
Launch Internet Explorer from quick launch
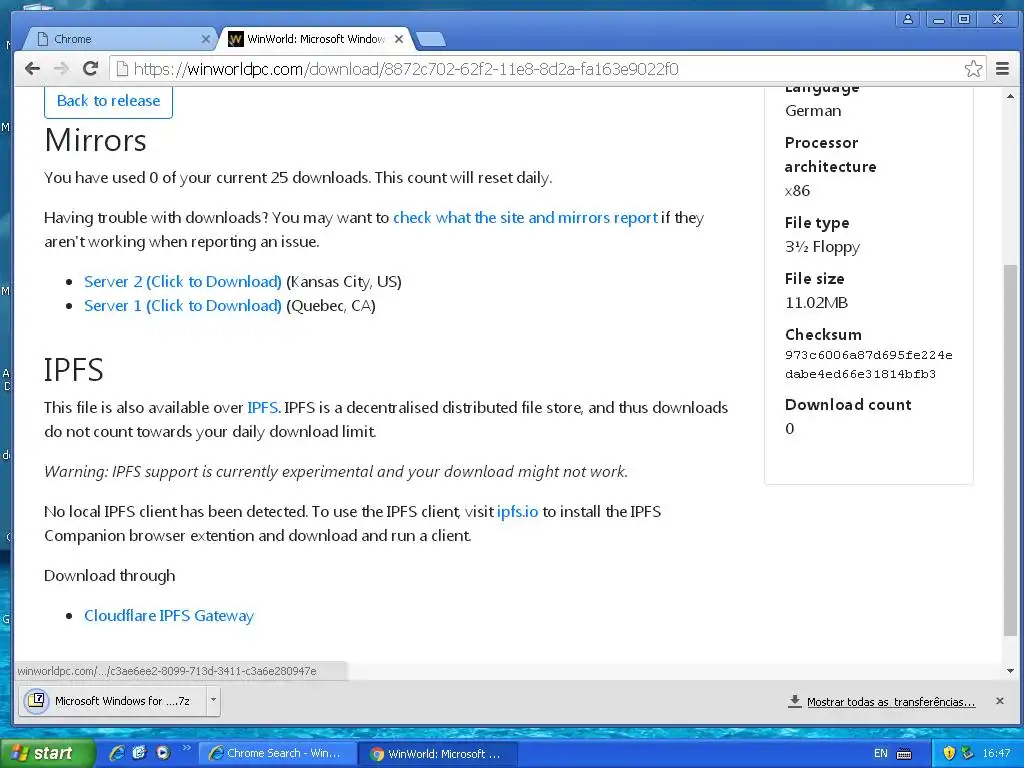(117, 753)
